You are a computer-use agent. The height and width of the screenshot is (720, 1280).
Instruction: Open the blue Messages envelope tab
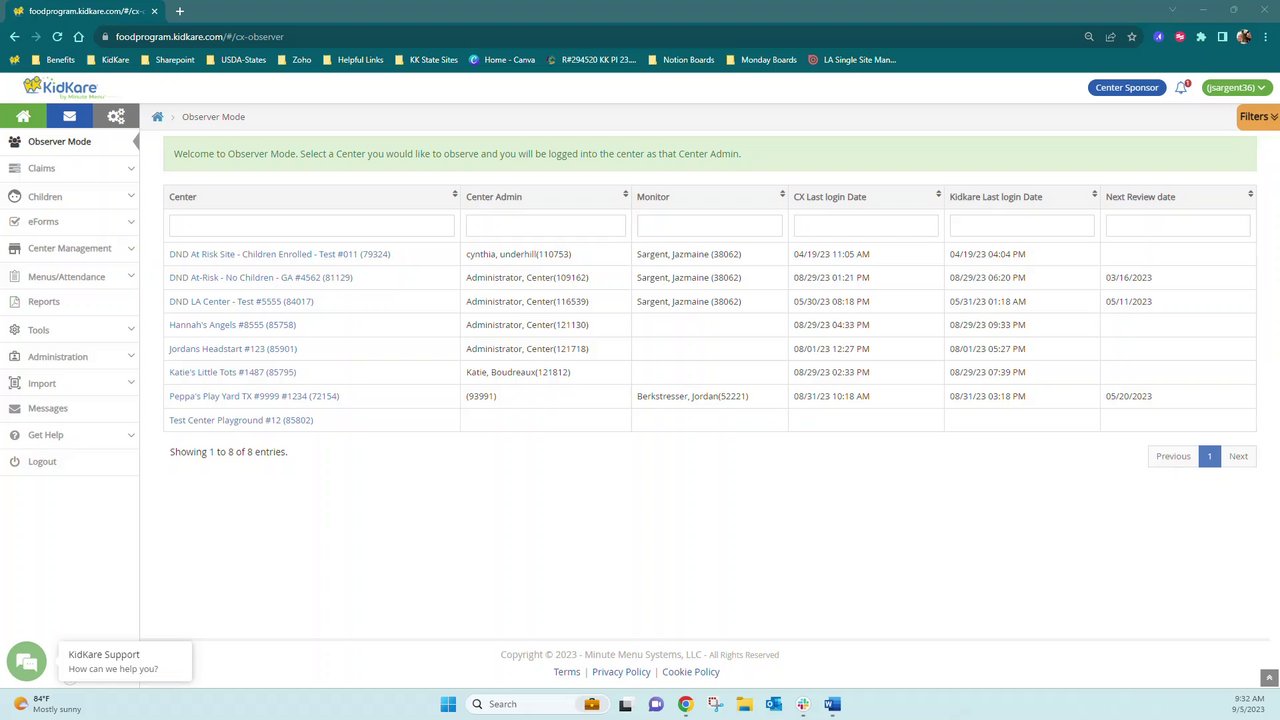click(69, 116)
